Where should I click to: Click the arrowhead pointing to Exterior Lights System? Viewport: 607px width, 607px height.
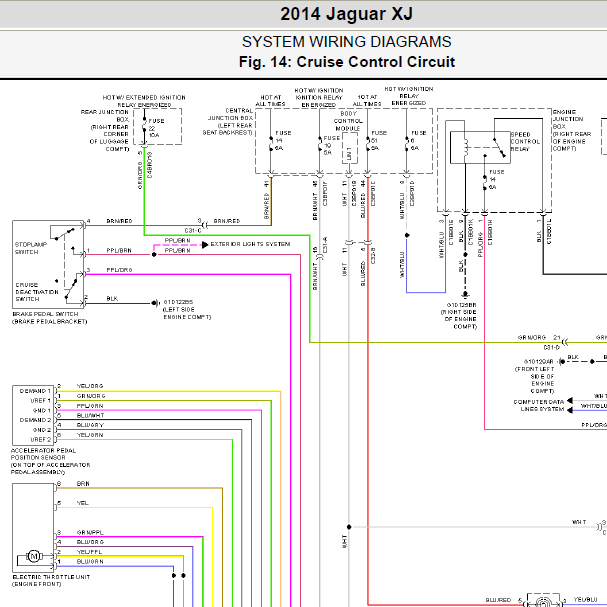tap(205, 245)
